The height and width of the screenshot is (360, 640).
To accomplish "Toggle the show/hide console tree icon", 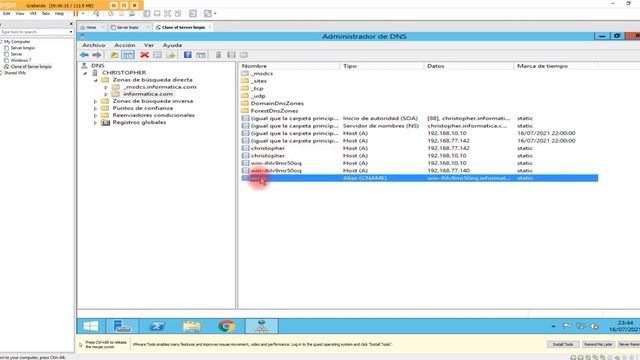I will pos(128,55).
